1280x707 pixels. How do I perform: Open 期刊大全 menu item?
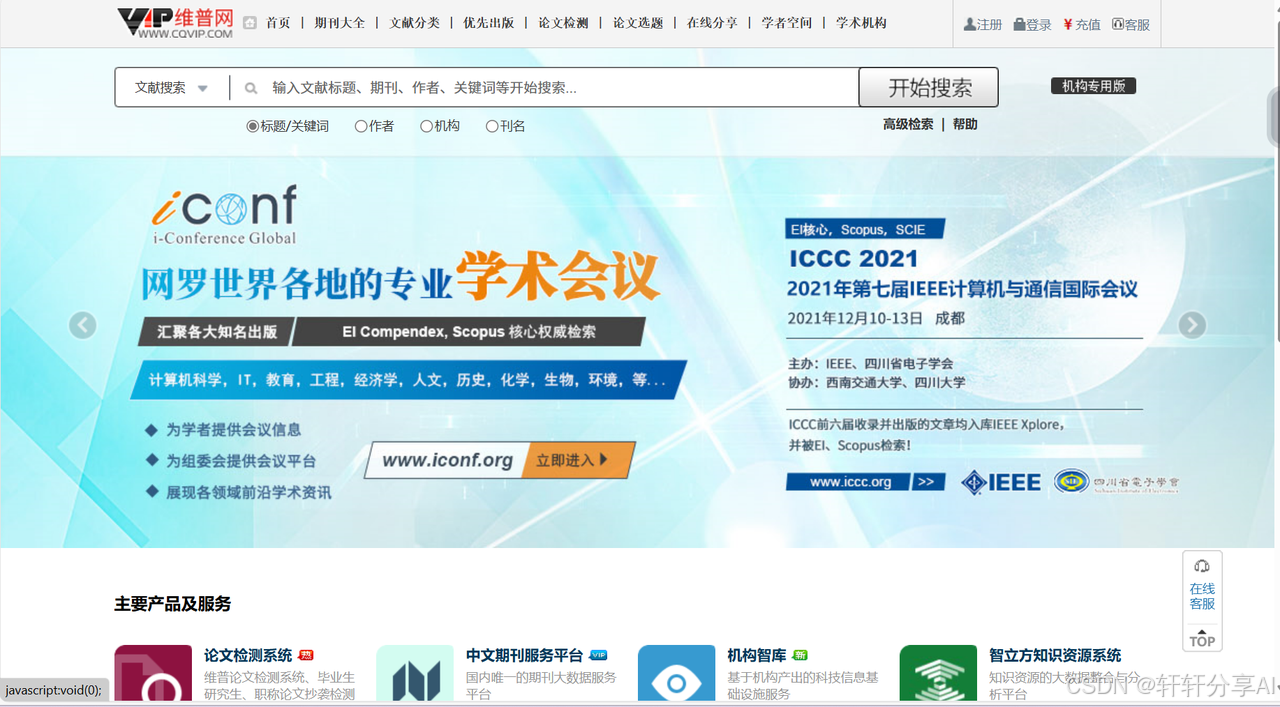click(340, 23)
